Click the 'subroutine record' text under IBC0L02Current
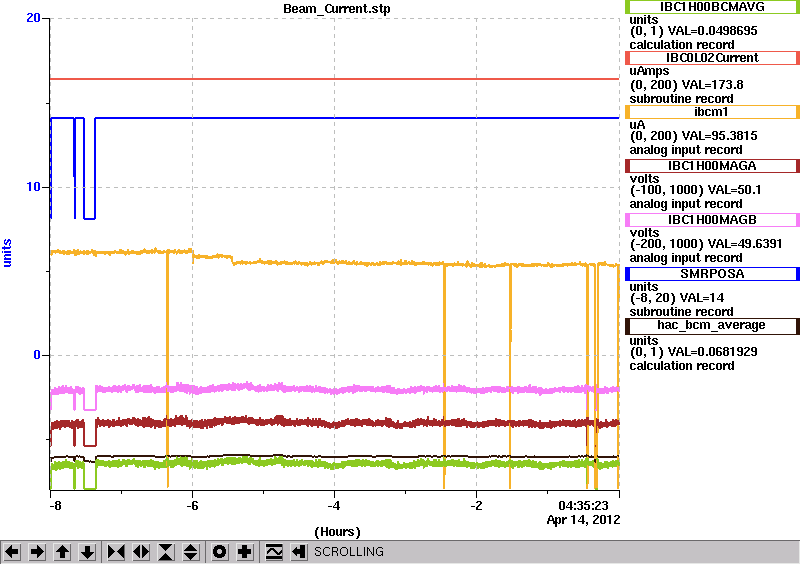Image resolution: width=800 pixels, height=564 pixels. (681, 99)
